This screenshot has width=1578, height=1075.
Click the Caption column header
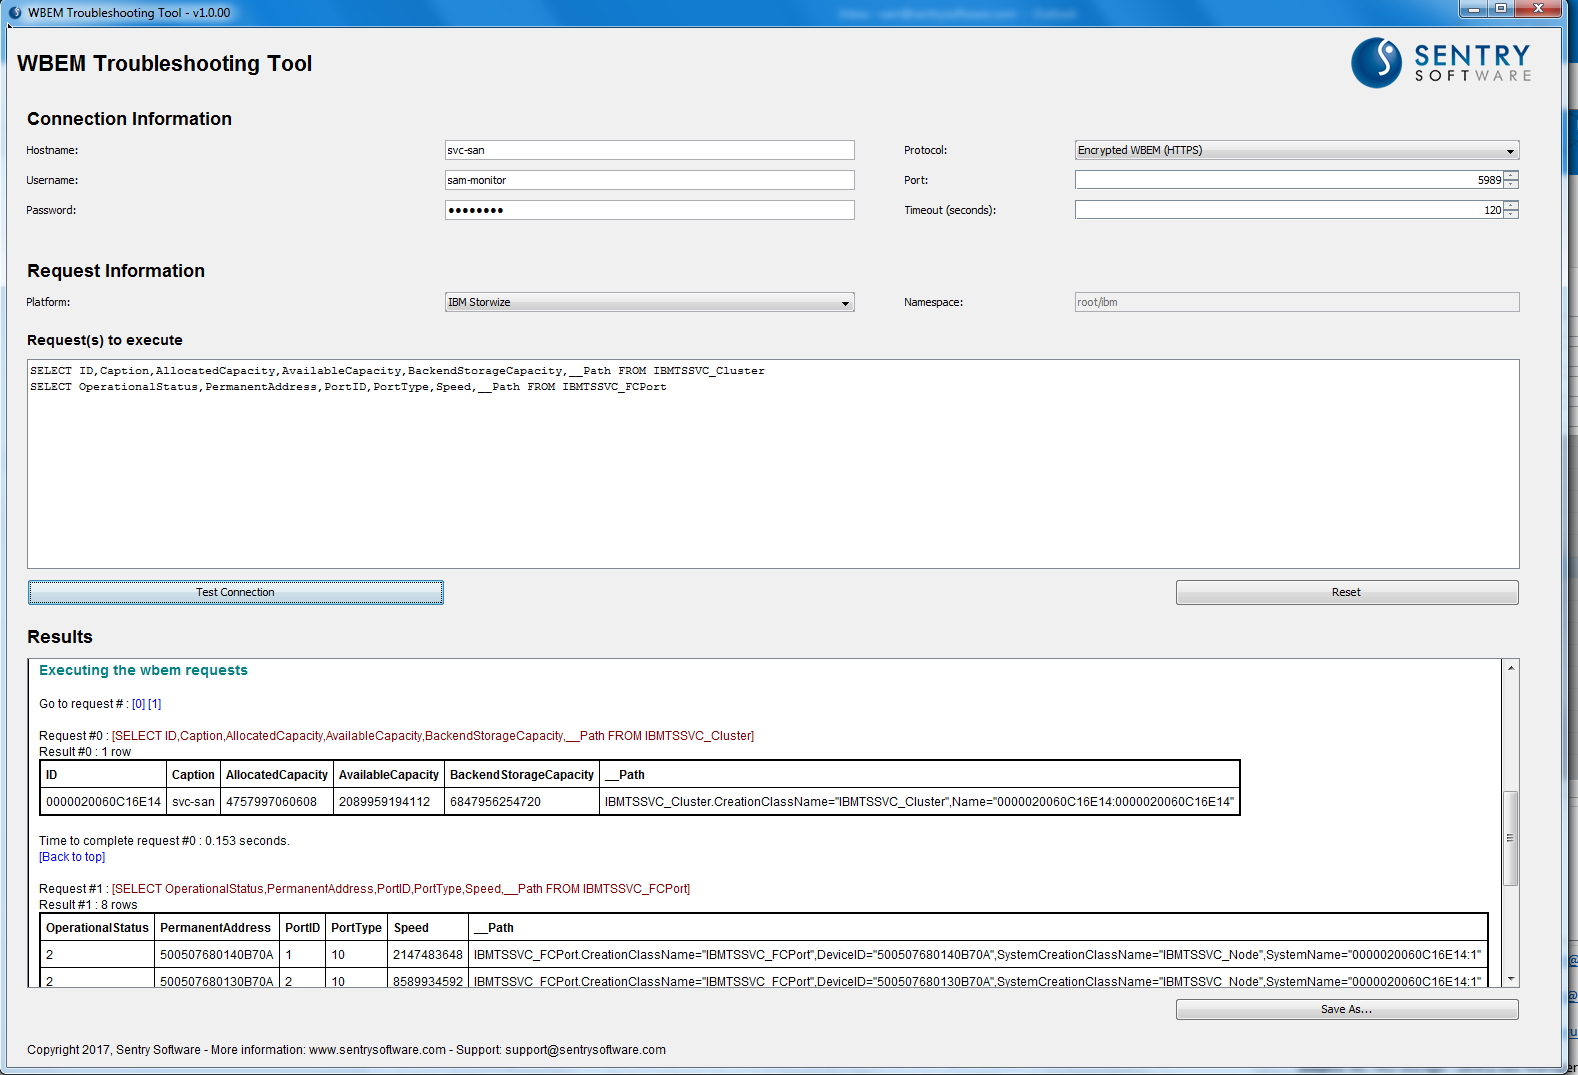[193, 775]
